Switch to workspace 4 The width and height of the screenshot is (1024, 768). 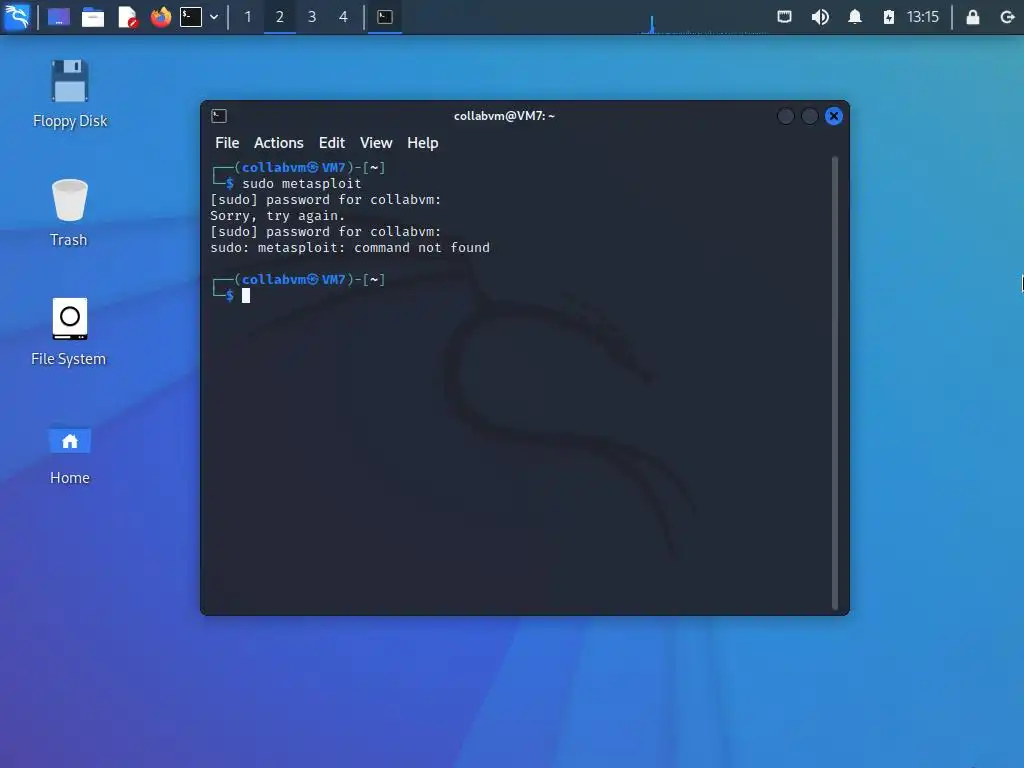(344, 17)
